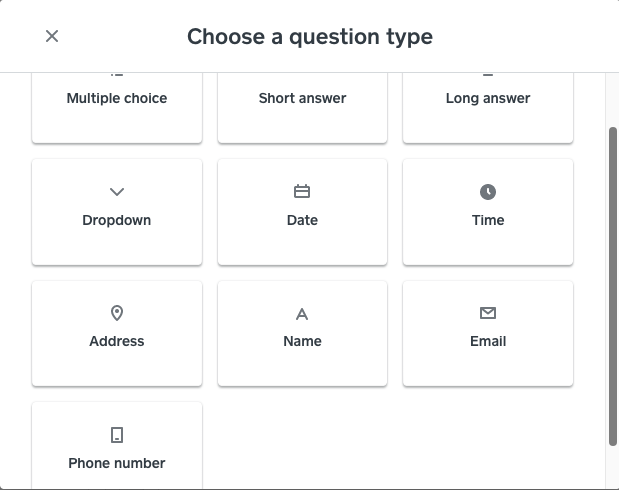This screenshot has height=490, width=619.
Task: Close the question type dialog
Action: click(x=52, y=36)
